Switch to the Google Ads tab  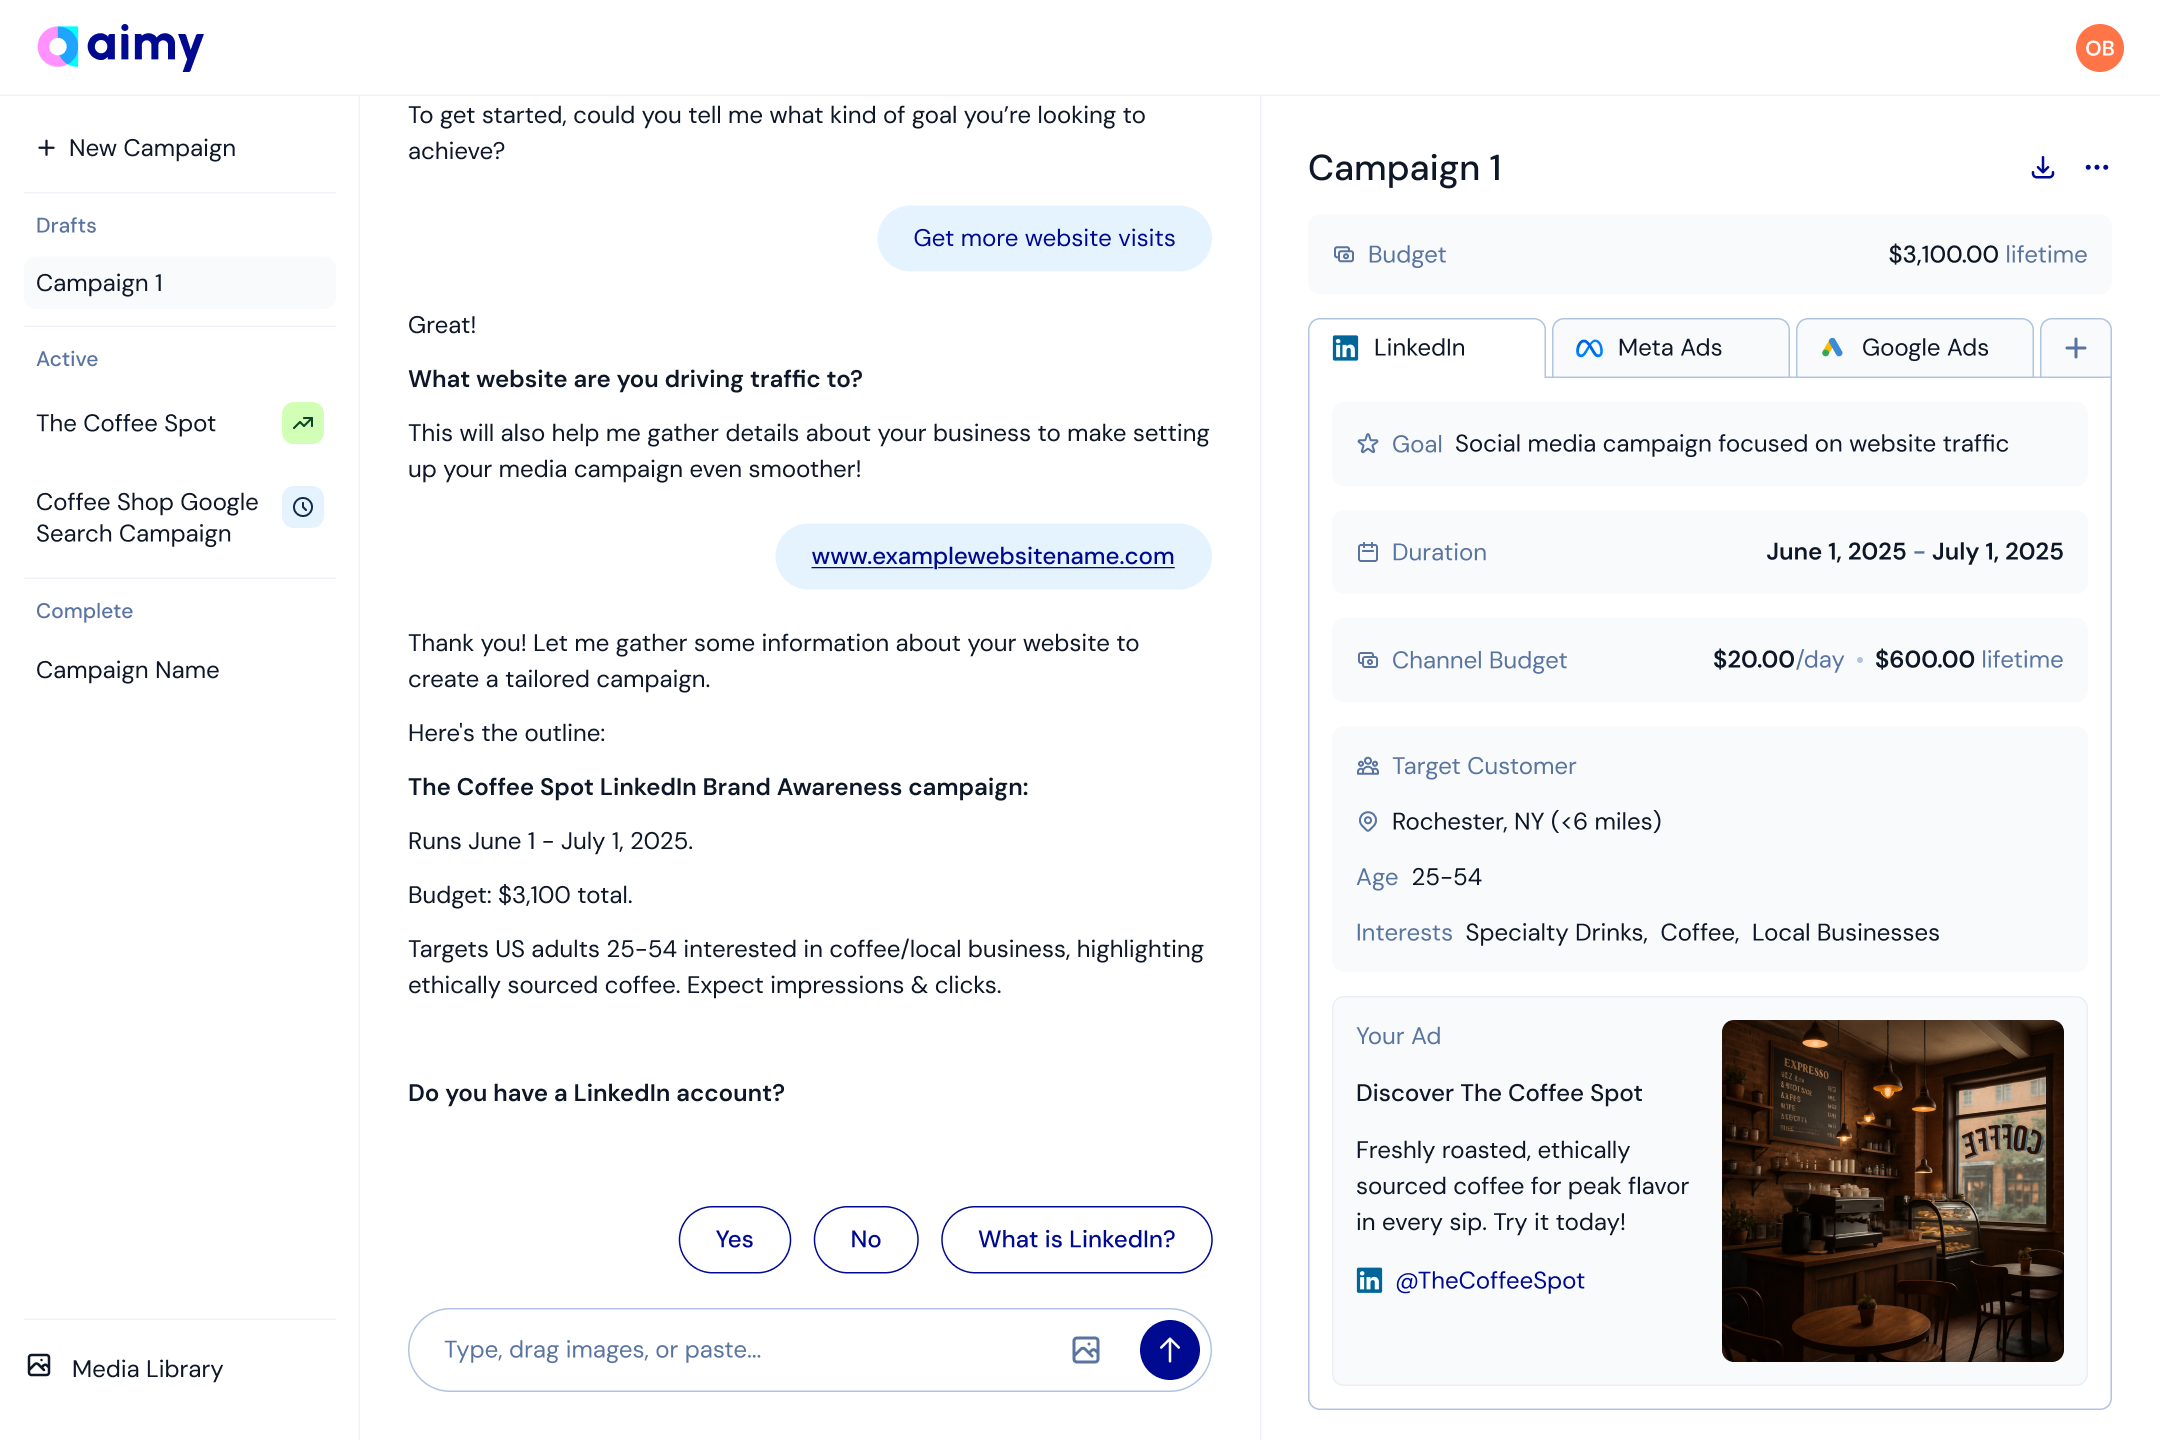tap(1913, 348)
